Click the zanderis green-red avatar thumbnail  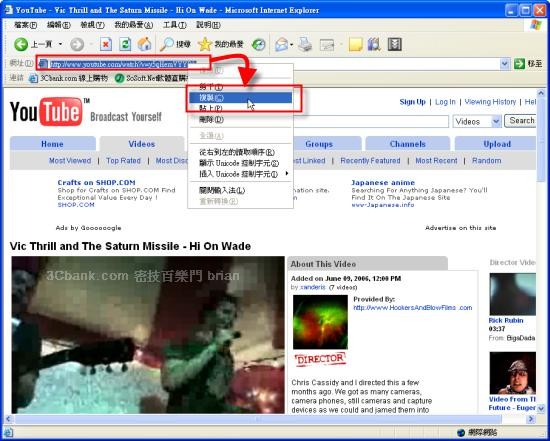320,322
